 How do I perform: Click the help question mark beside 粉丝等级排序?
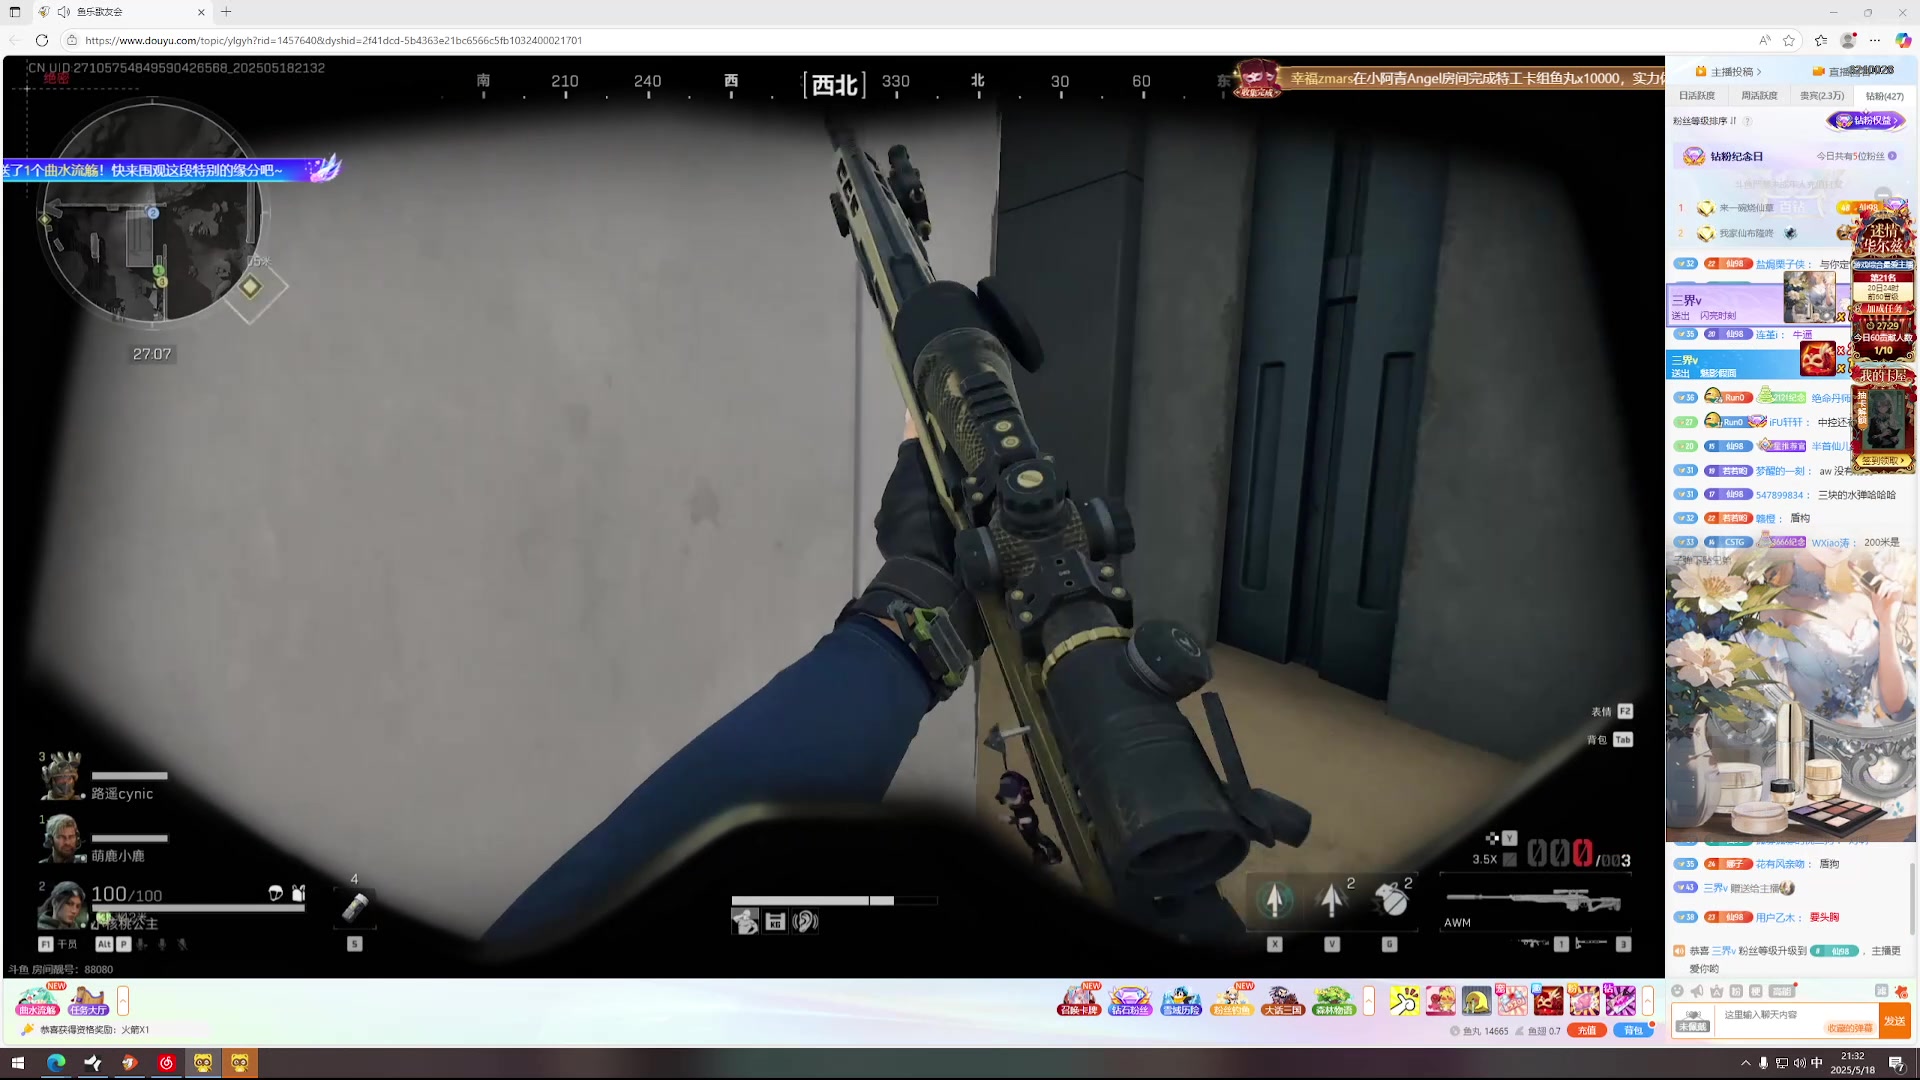point(1747,121)
